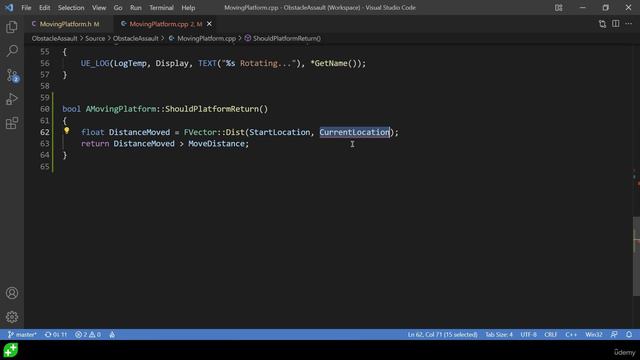Open the Source Control view
Screen dimensions: 640x360
point(12,76)
